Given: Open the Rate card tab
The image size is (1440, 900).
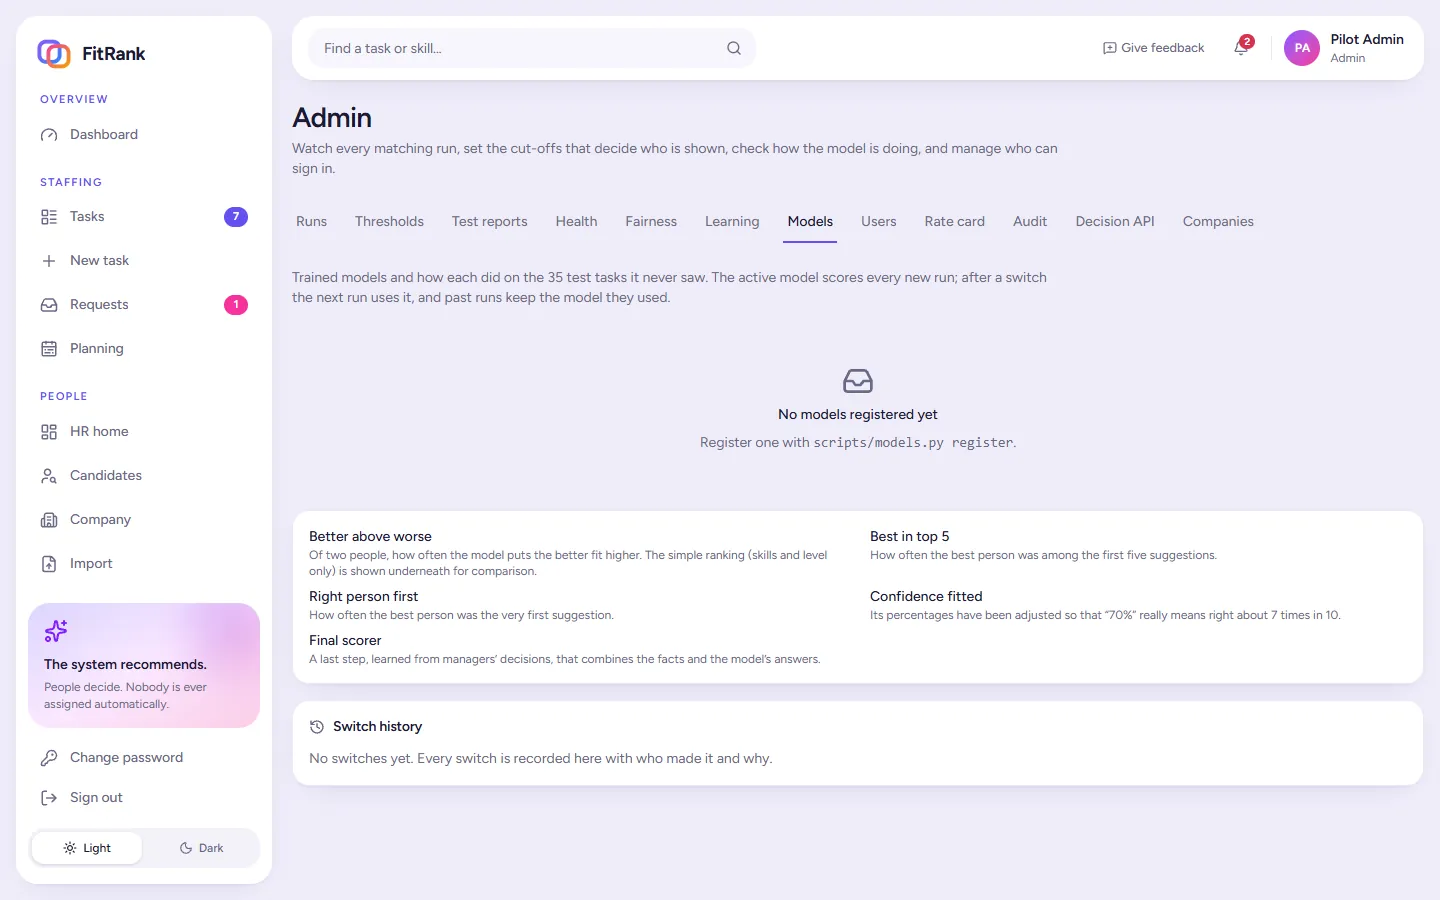Looking at the screenshot, I should pos(955,222).
